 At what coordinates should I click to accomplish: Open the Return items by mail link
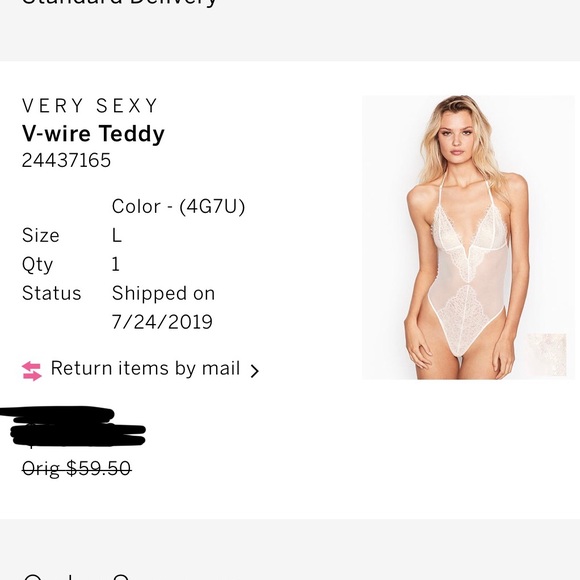[141, 370]
